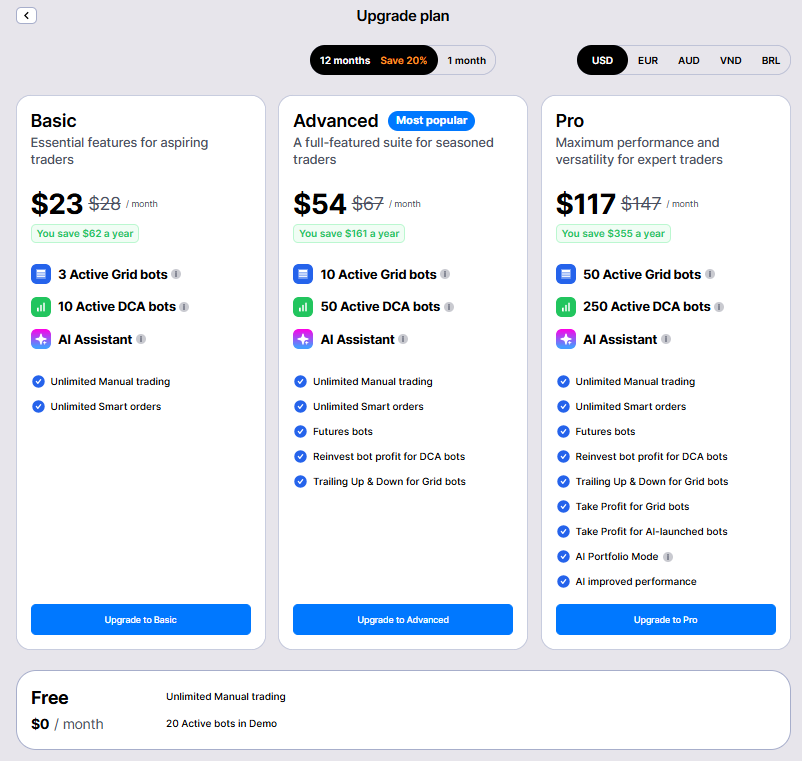Image resolution: width=802 pixels, height=761 pixels.
Task: Click Upgrade to Basic
Action: tap(140, 619)
